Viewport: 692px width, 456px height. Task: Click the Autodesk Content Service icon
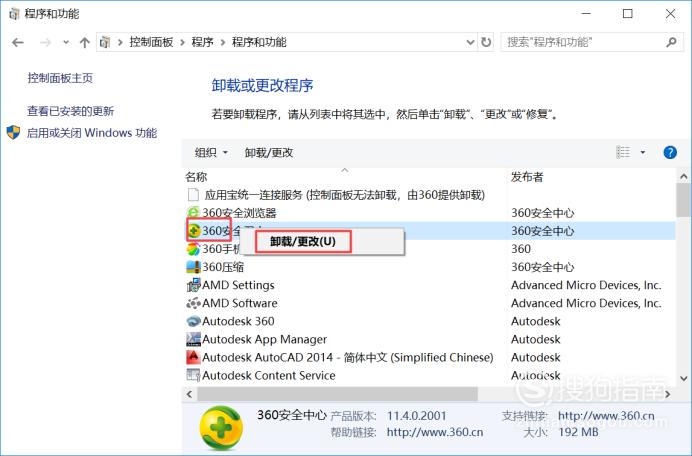tap(193, 375)
